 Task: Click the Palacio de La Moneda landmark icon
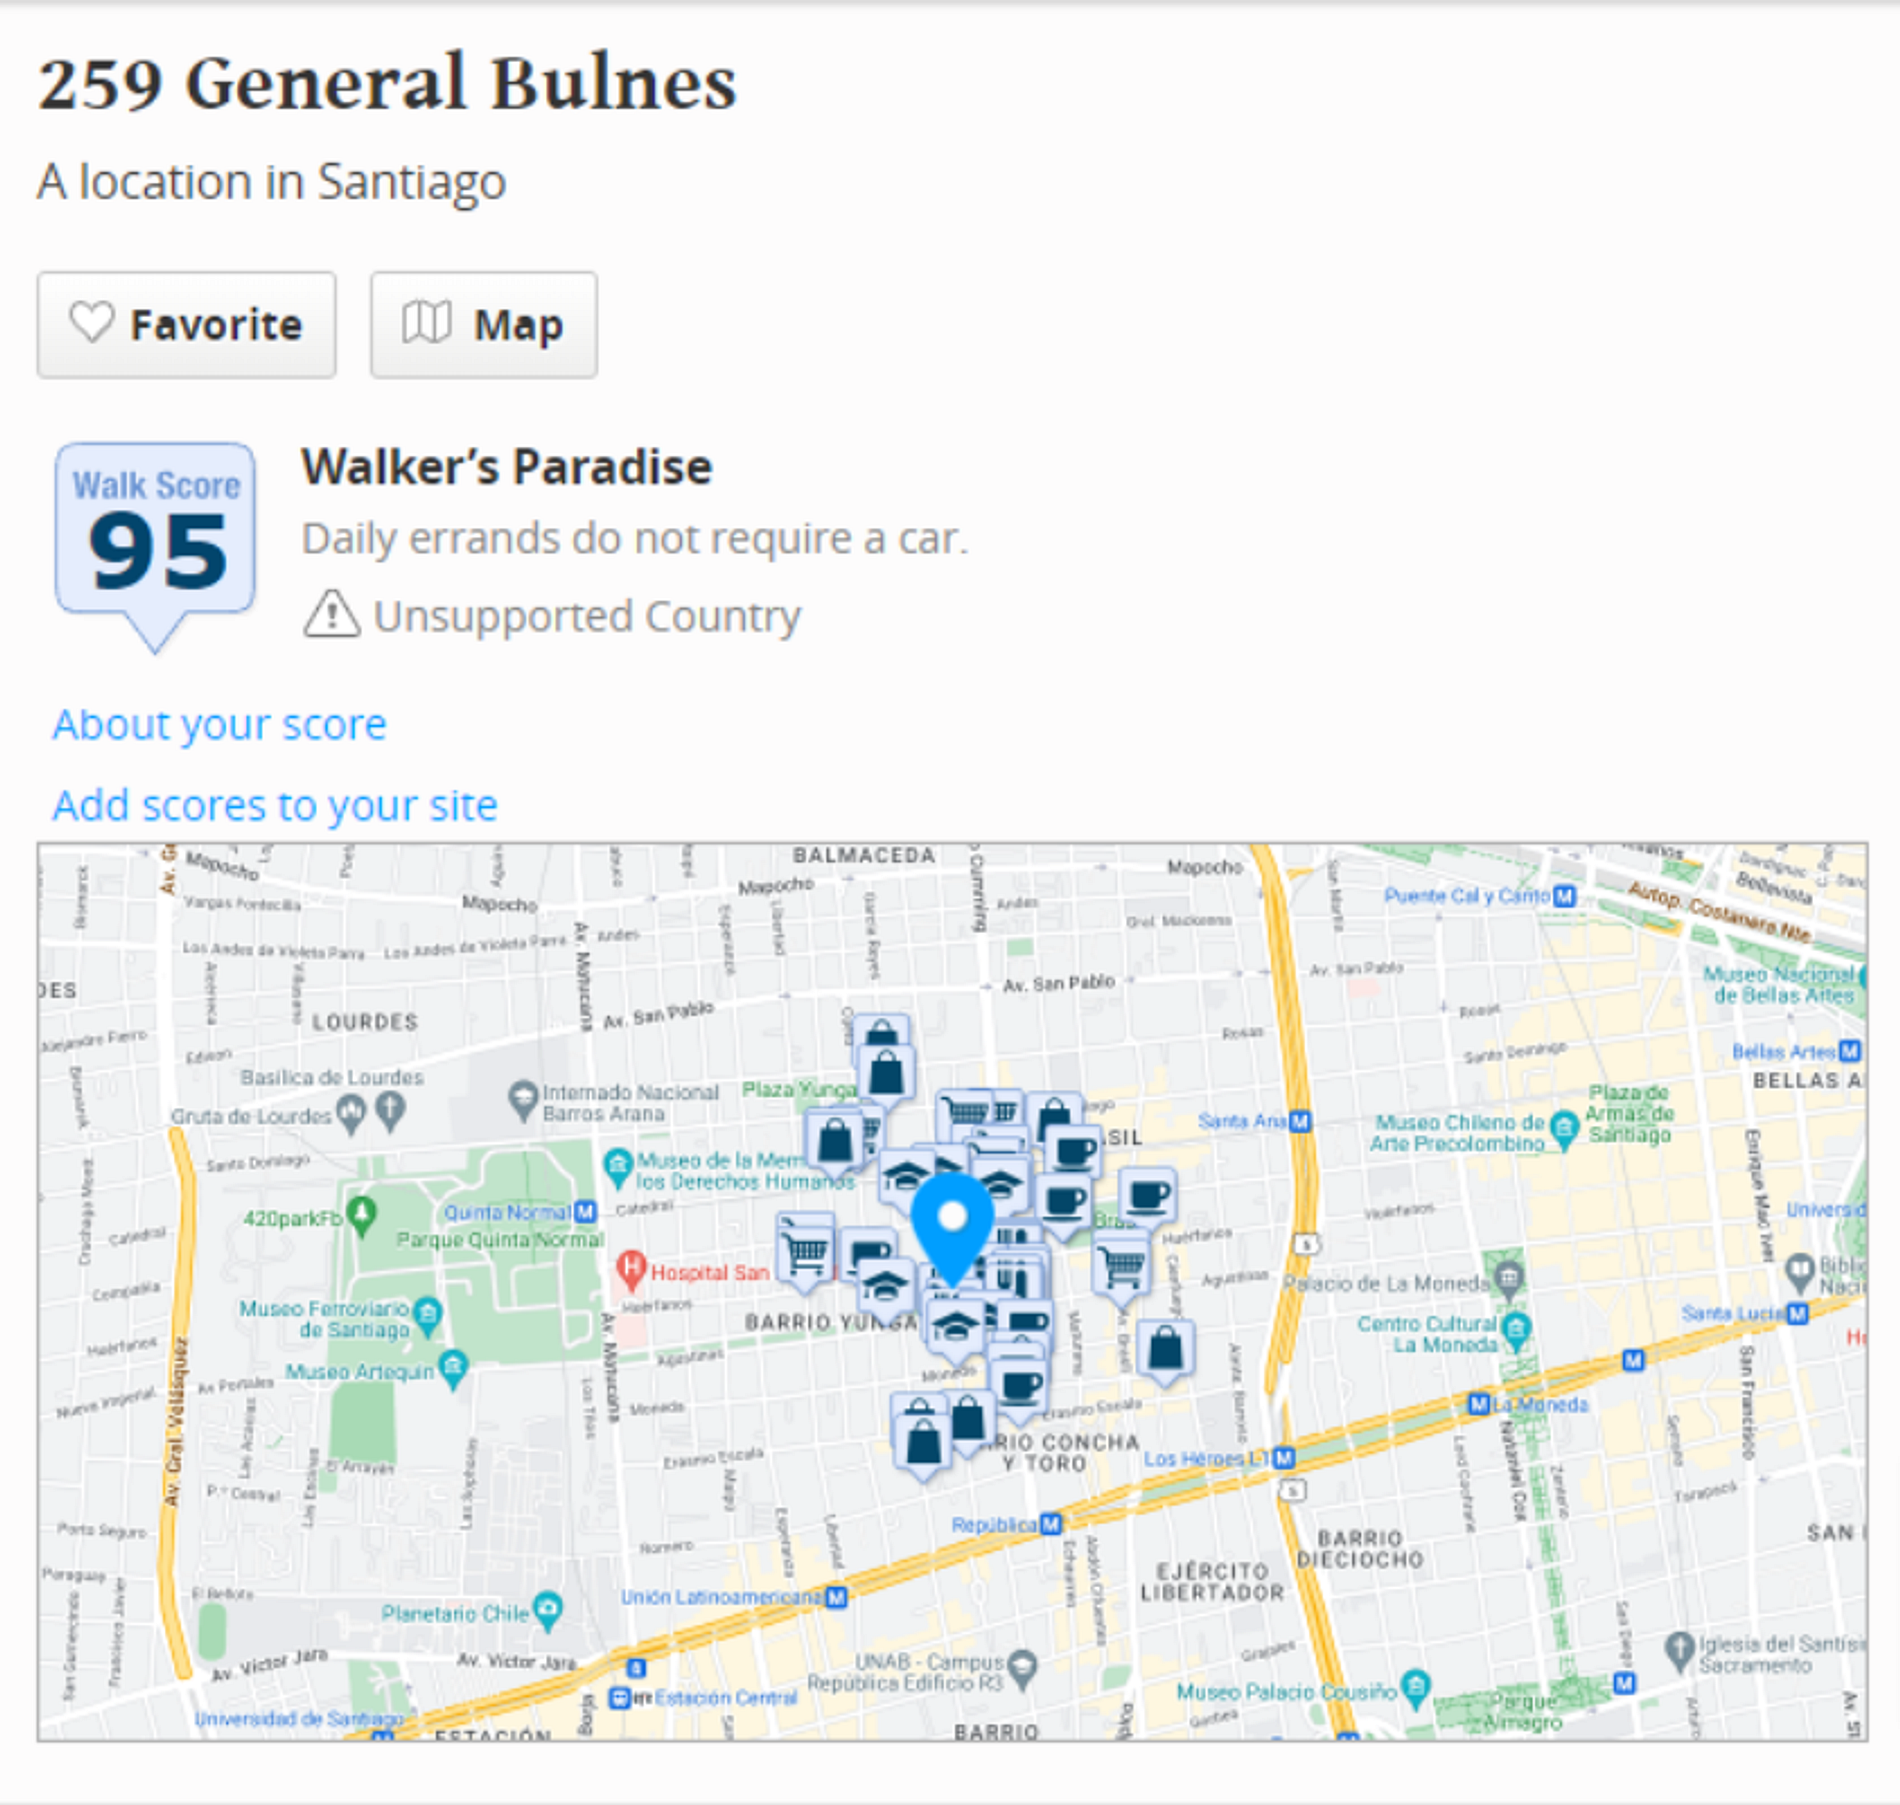[x=1509, y=1277]
